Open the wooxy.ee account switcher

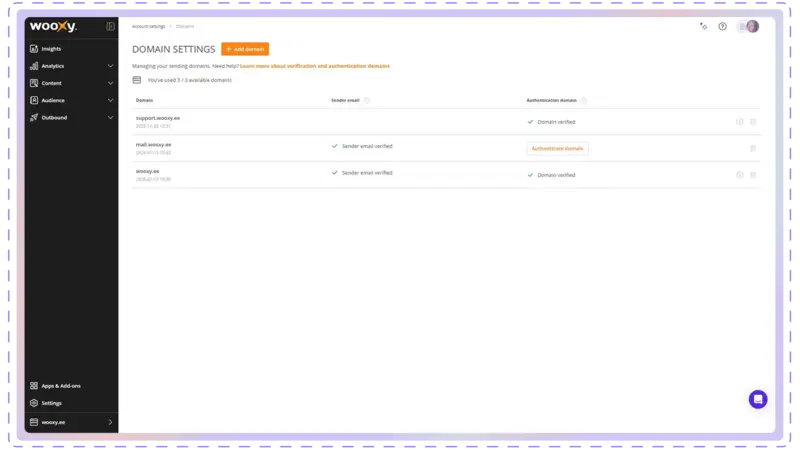[72, 423]
